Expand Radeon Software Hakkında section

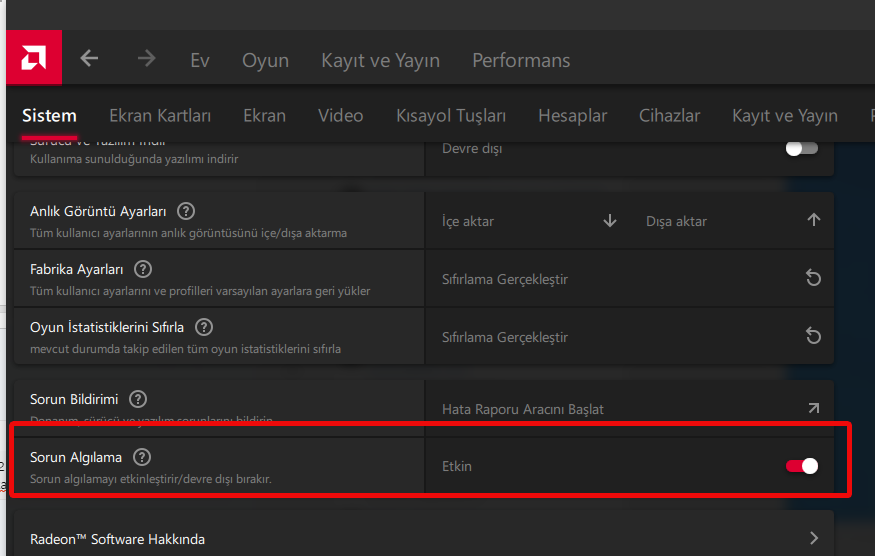point(814,539)
